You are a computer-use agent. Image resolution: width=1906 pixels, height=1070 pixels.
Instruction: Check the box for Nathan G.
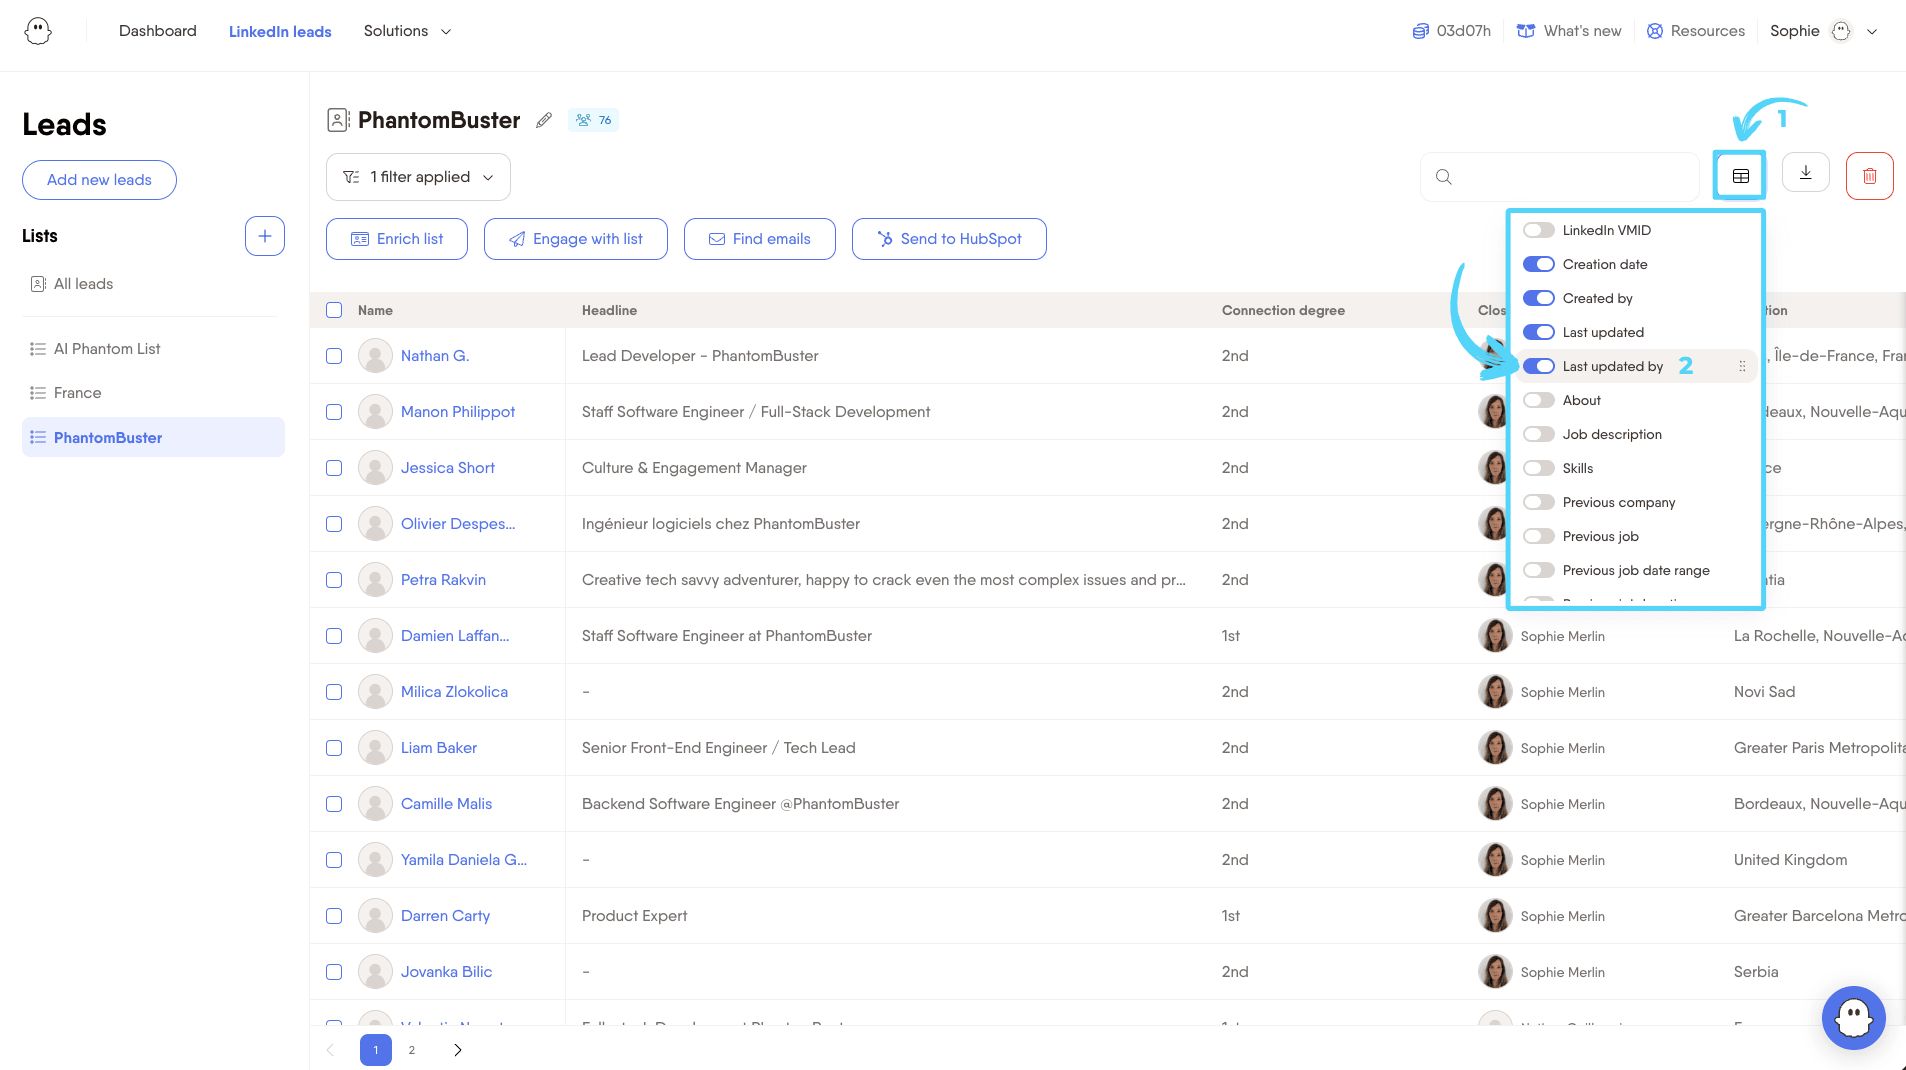334,356
